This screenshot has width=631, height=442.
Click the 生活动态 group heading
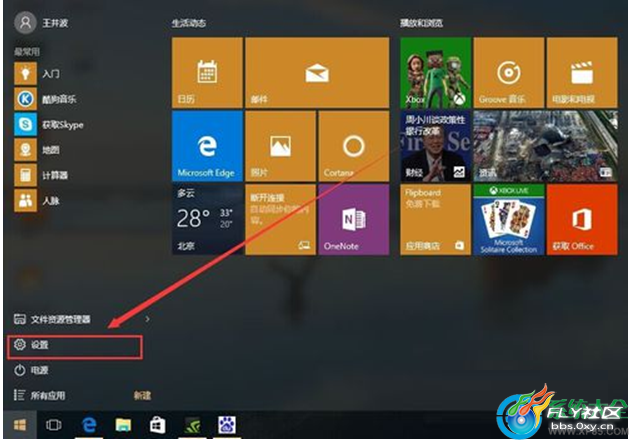click(189, 23)
